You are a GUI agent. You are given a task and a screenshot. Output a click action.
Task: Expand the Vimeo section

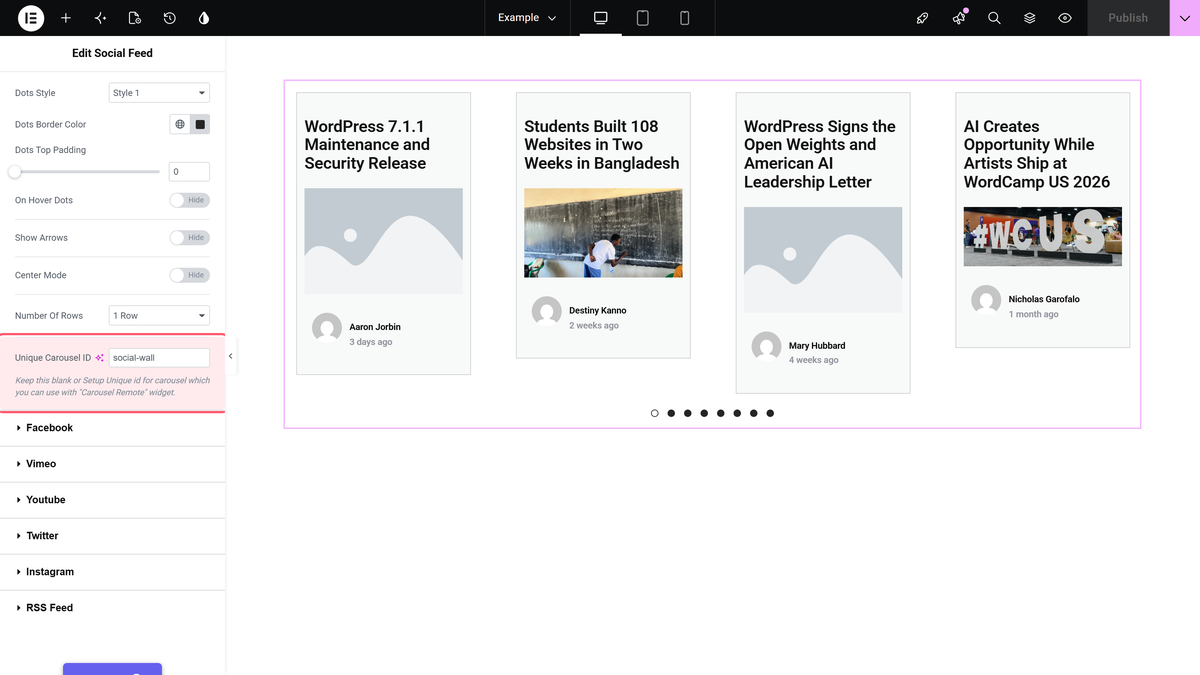click(x=113, y=464)
